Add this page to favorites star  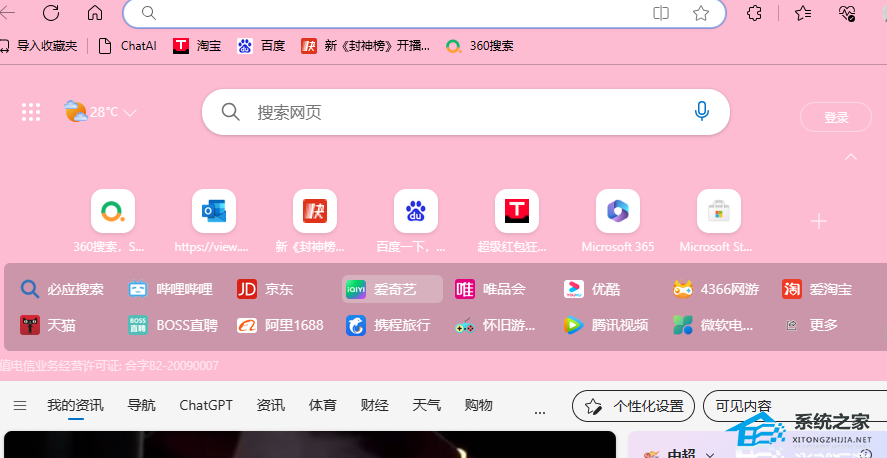coord(701,13)
